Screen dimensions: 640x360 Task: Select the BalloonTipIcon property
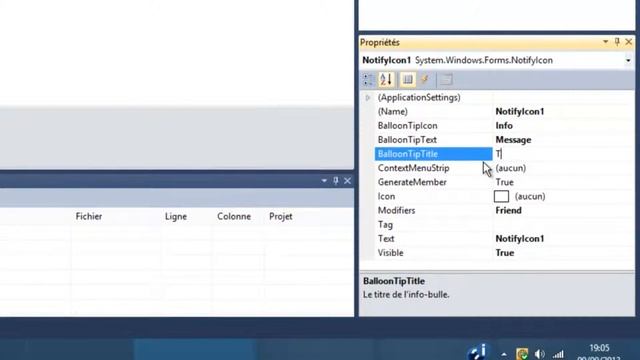pos(433,126)
